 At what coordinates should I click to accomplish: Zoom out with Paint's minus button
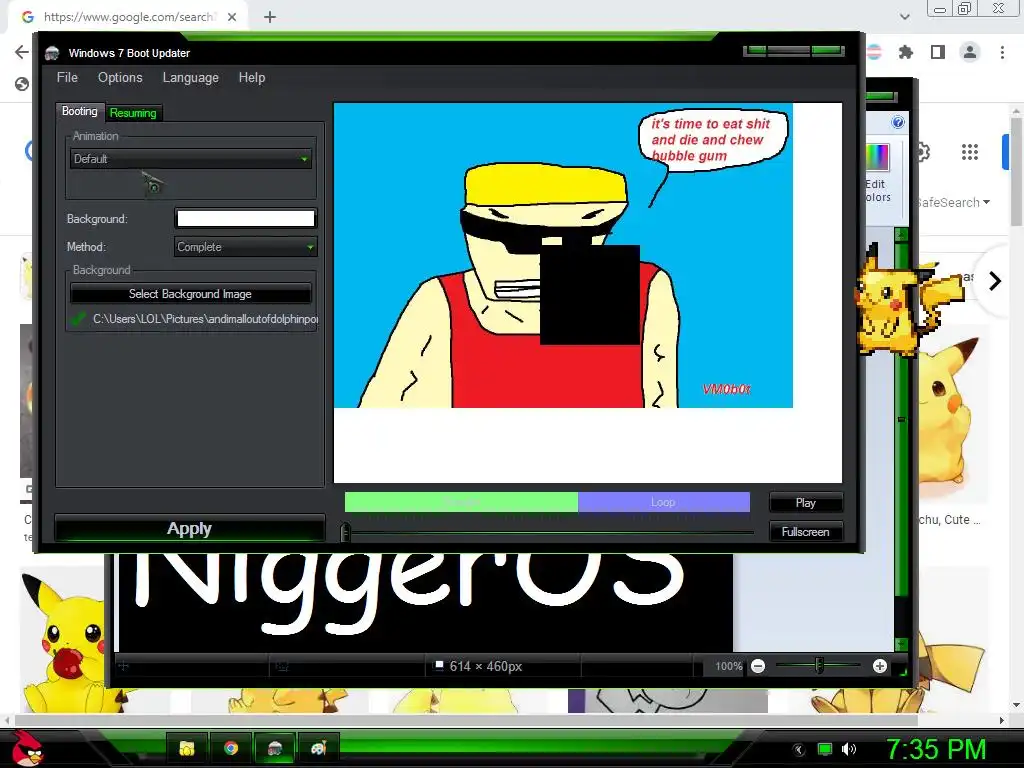point(758,666)
